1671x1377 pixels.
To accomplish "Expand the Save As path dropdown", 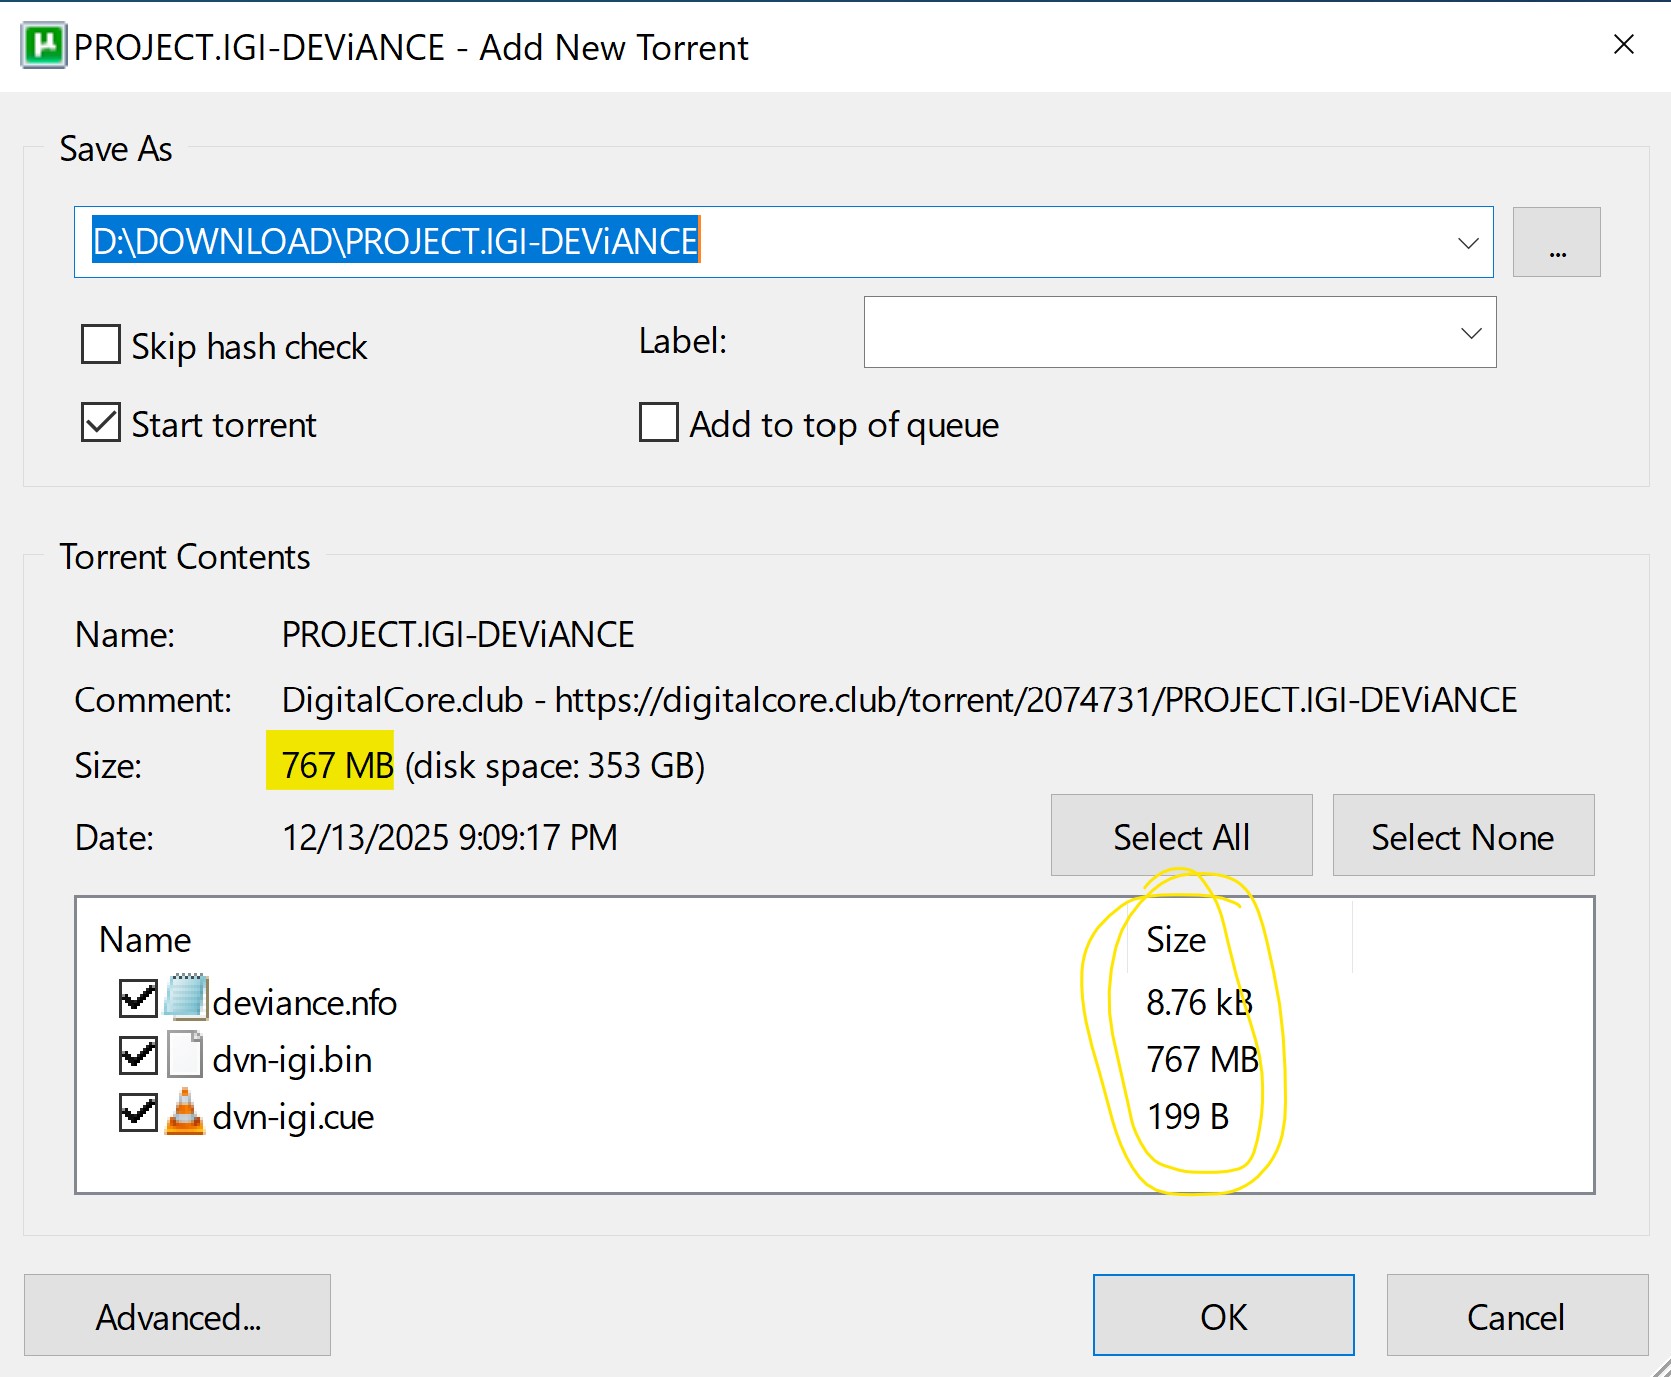I will pyautogui.click(x=1467, y=242).
